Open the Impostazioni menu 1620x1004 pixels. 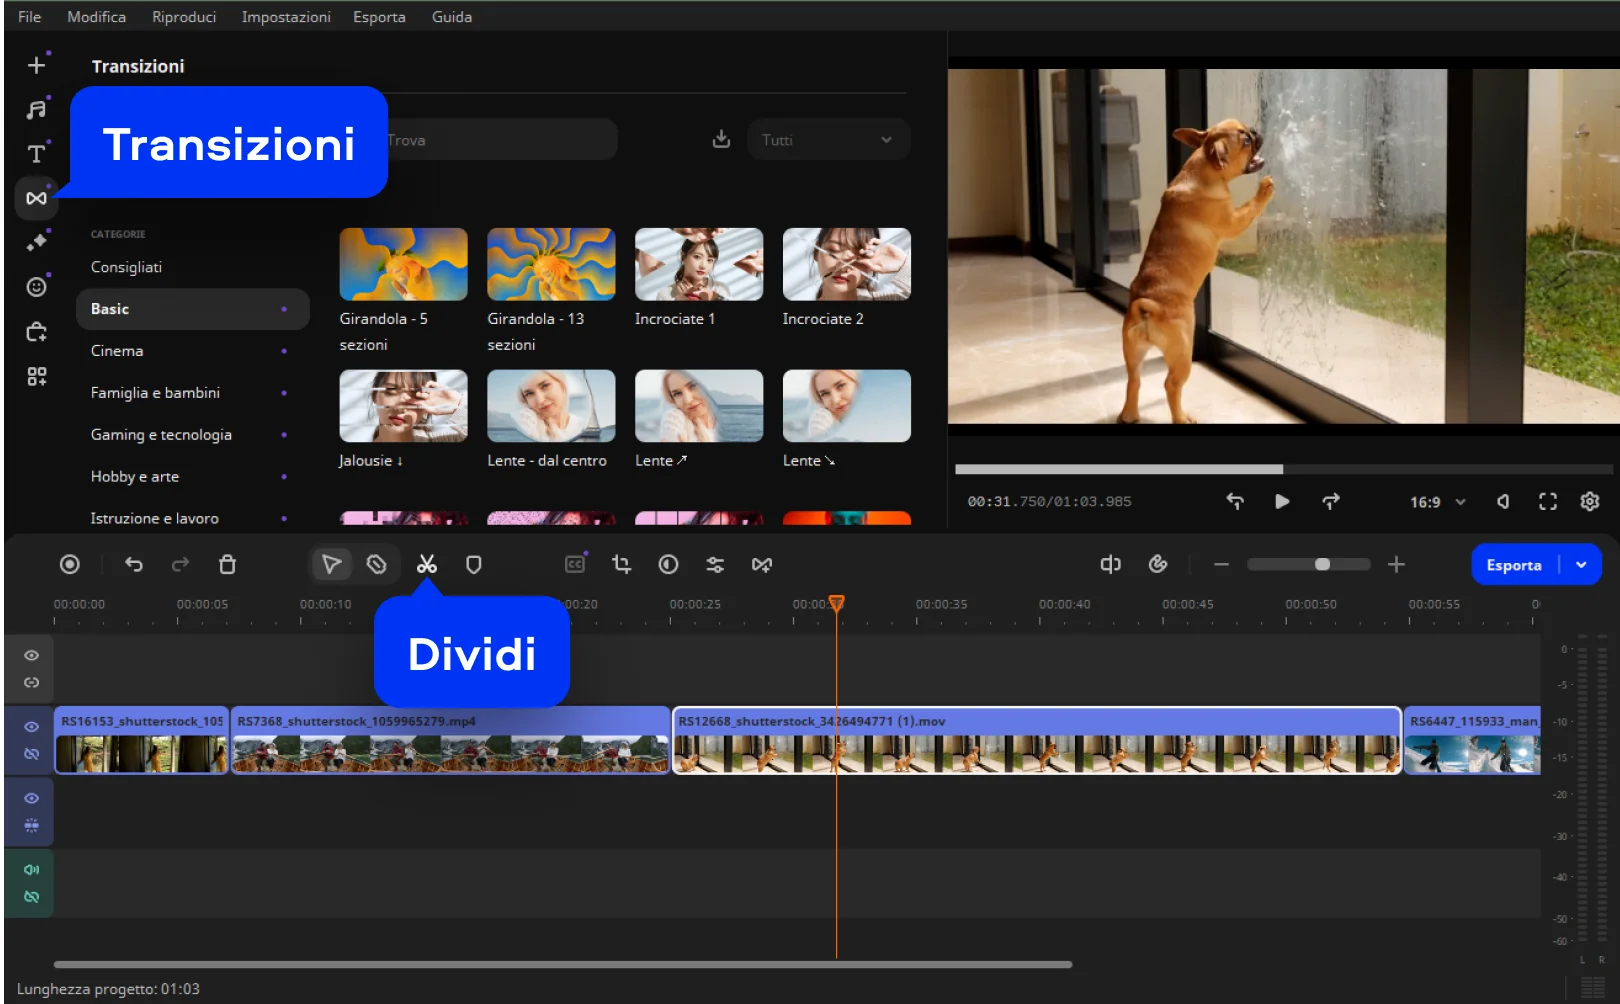(285, 17)
